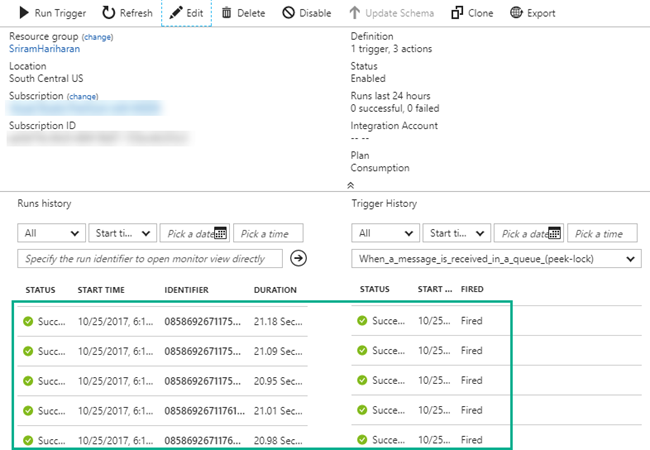Click the FIRED column header
The height and width of the screenshot is (450, 650).
472,289
